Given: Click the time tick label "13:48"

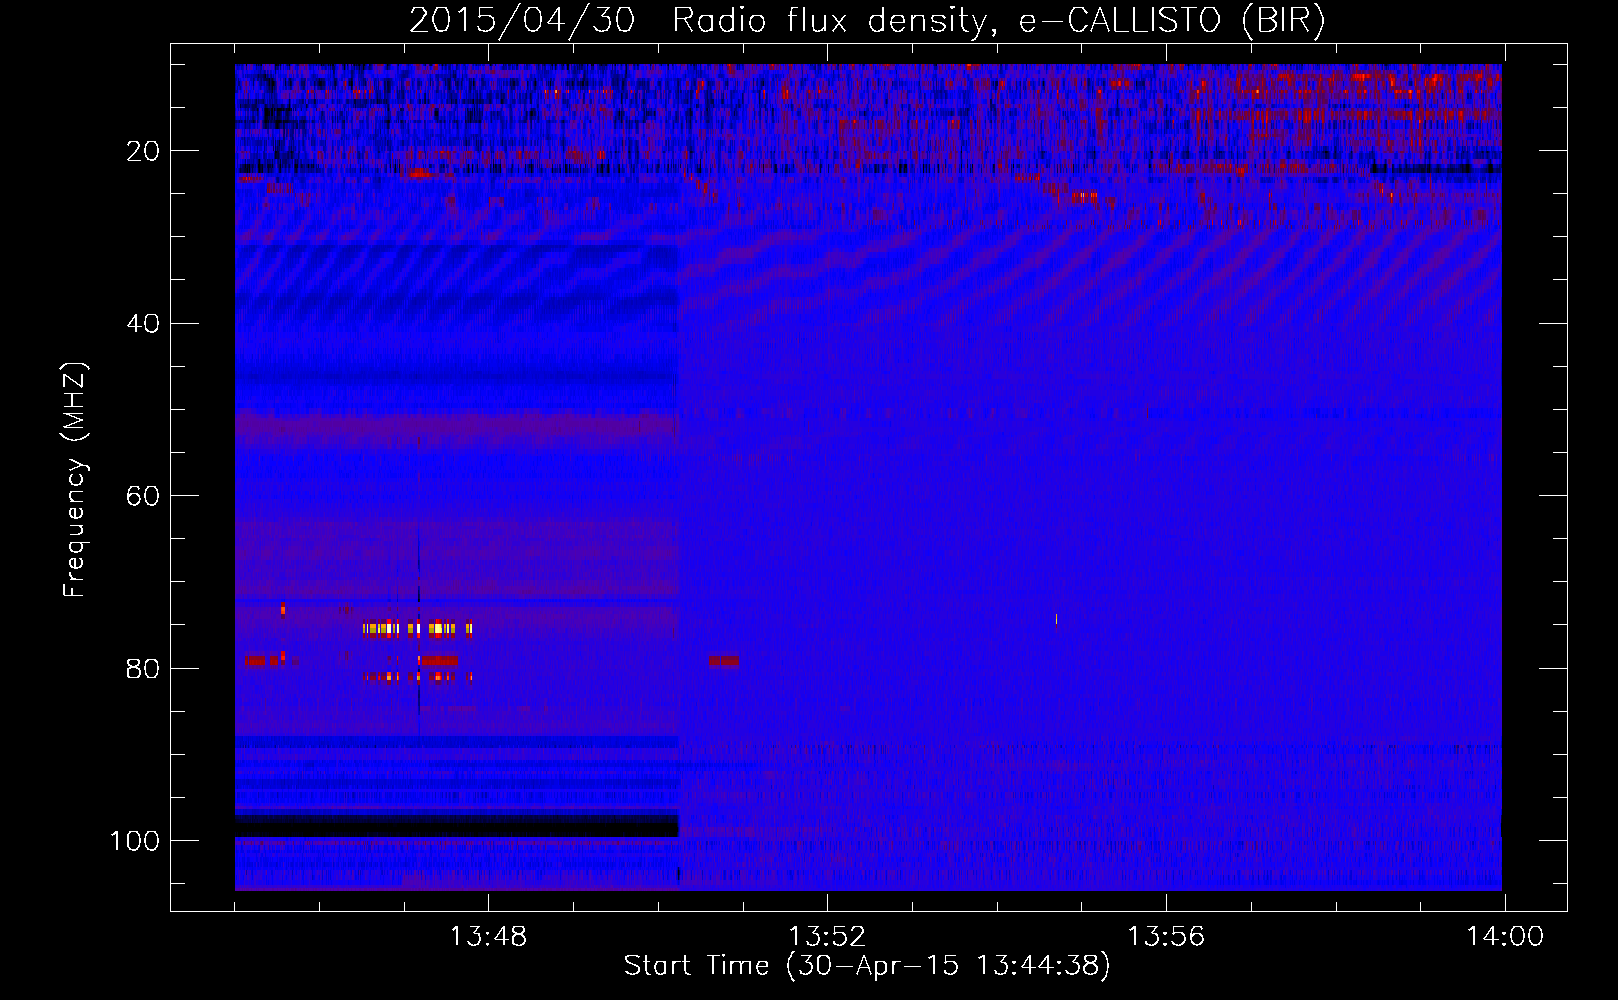Looking at the screenshot, I should coord(488,937).
